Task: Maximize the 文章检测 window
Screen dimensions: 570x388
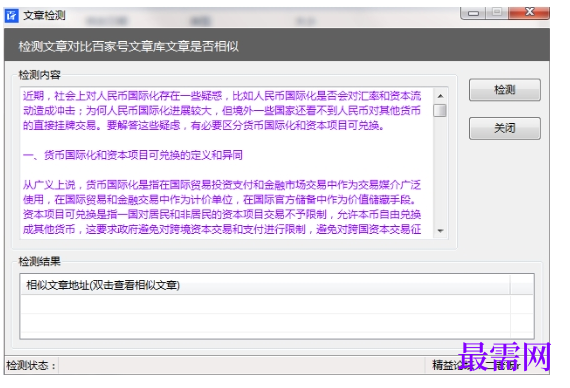Action: click(497, 13)
